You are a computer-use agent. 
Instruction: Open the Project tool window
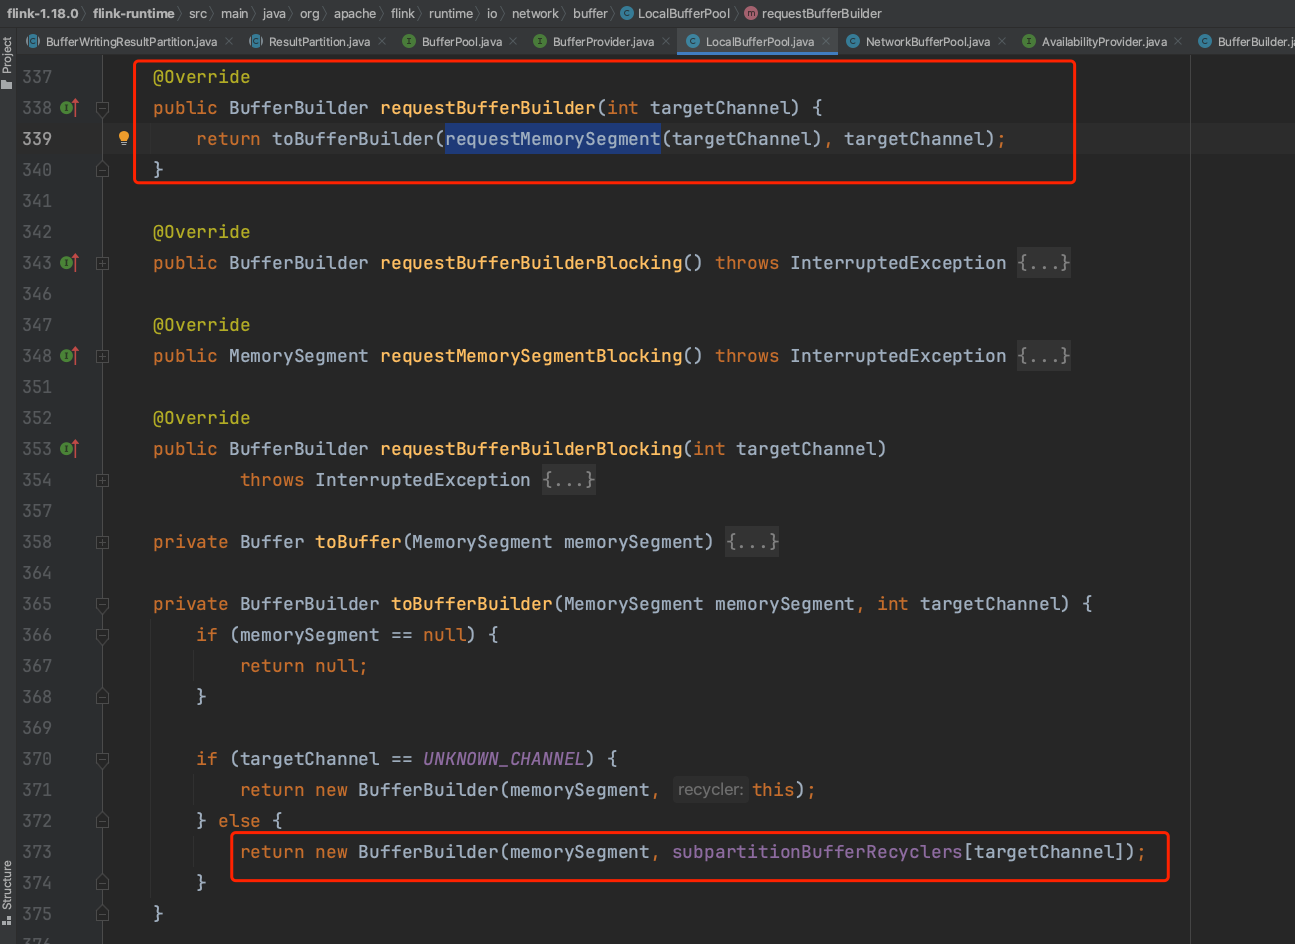click(x=7, y=63)
